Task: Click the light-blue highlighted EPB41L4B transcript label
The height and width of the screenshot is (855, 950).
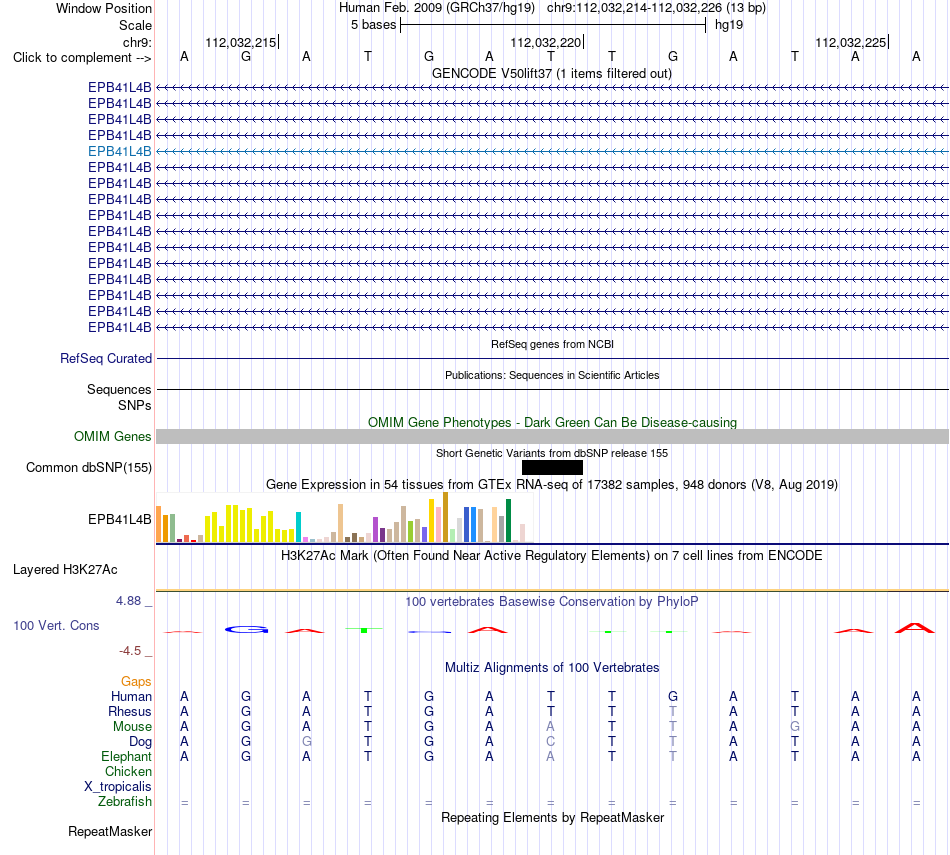Action: 119,151
